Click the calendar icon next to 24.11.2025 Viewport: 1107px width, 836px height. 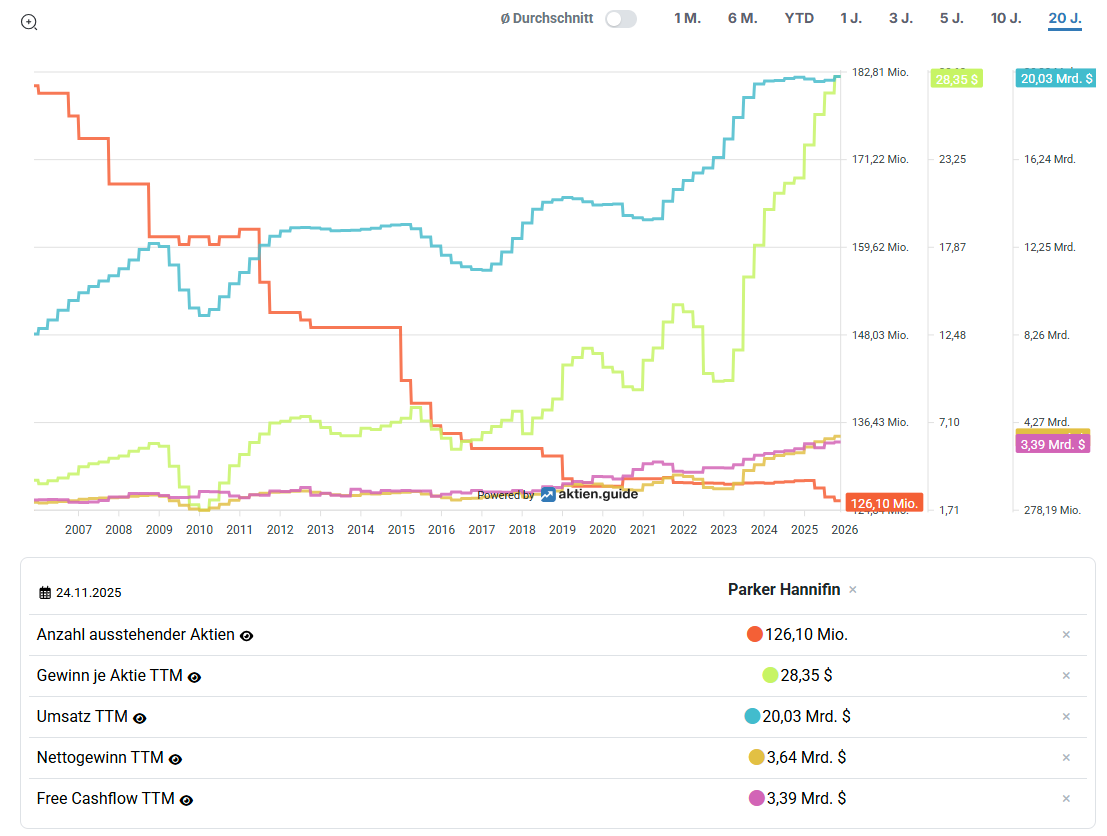tap(45, 593)
